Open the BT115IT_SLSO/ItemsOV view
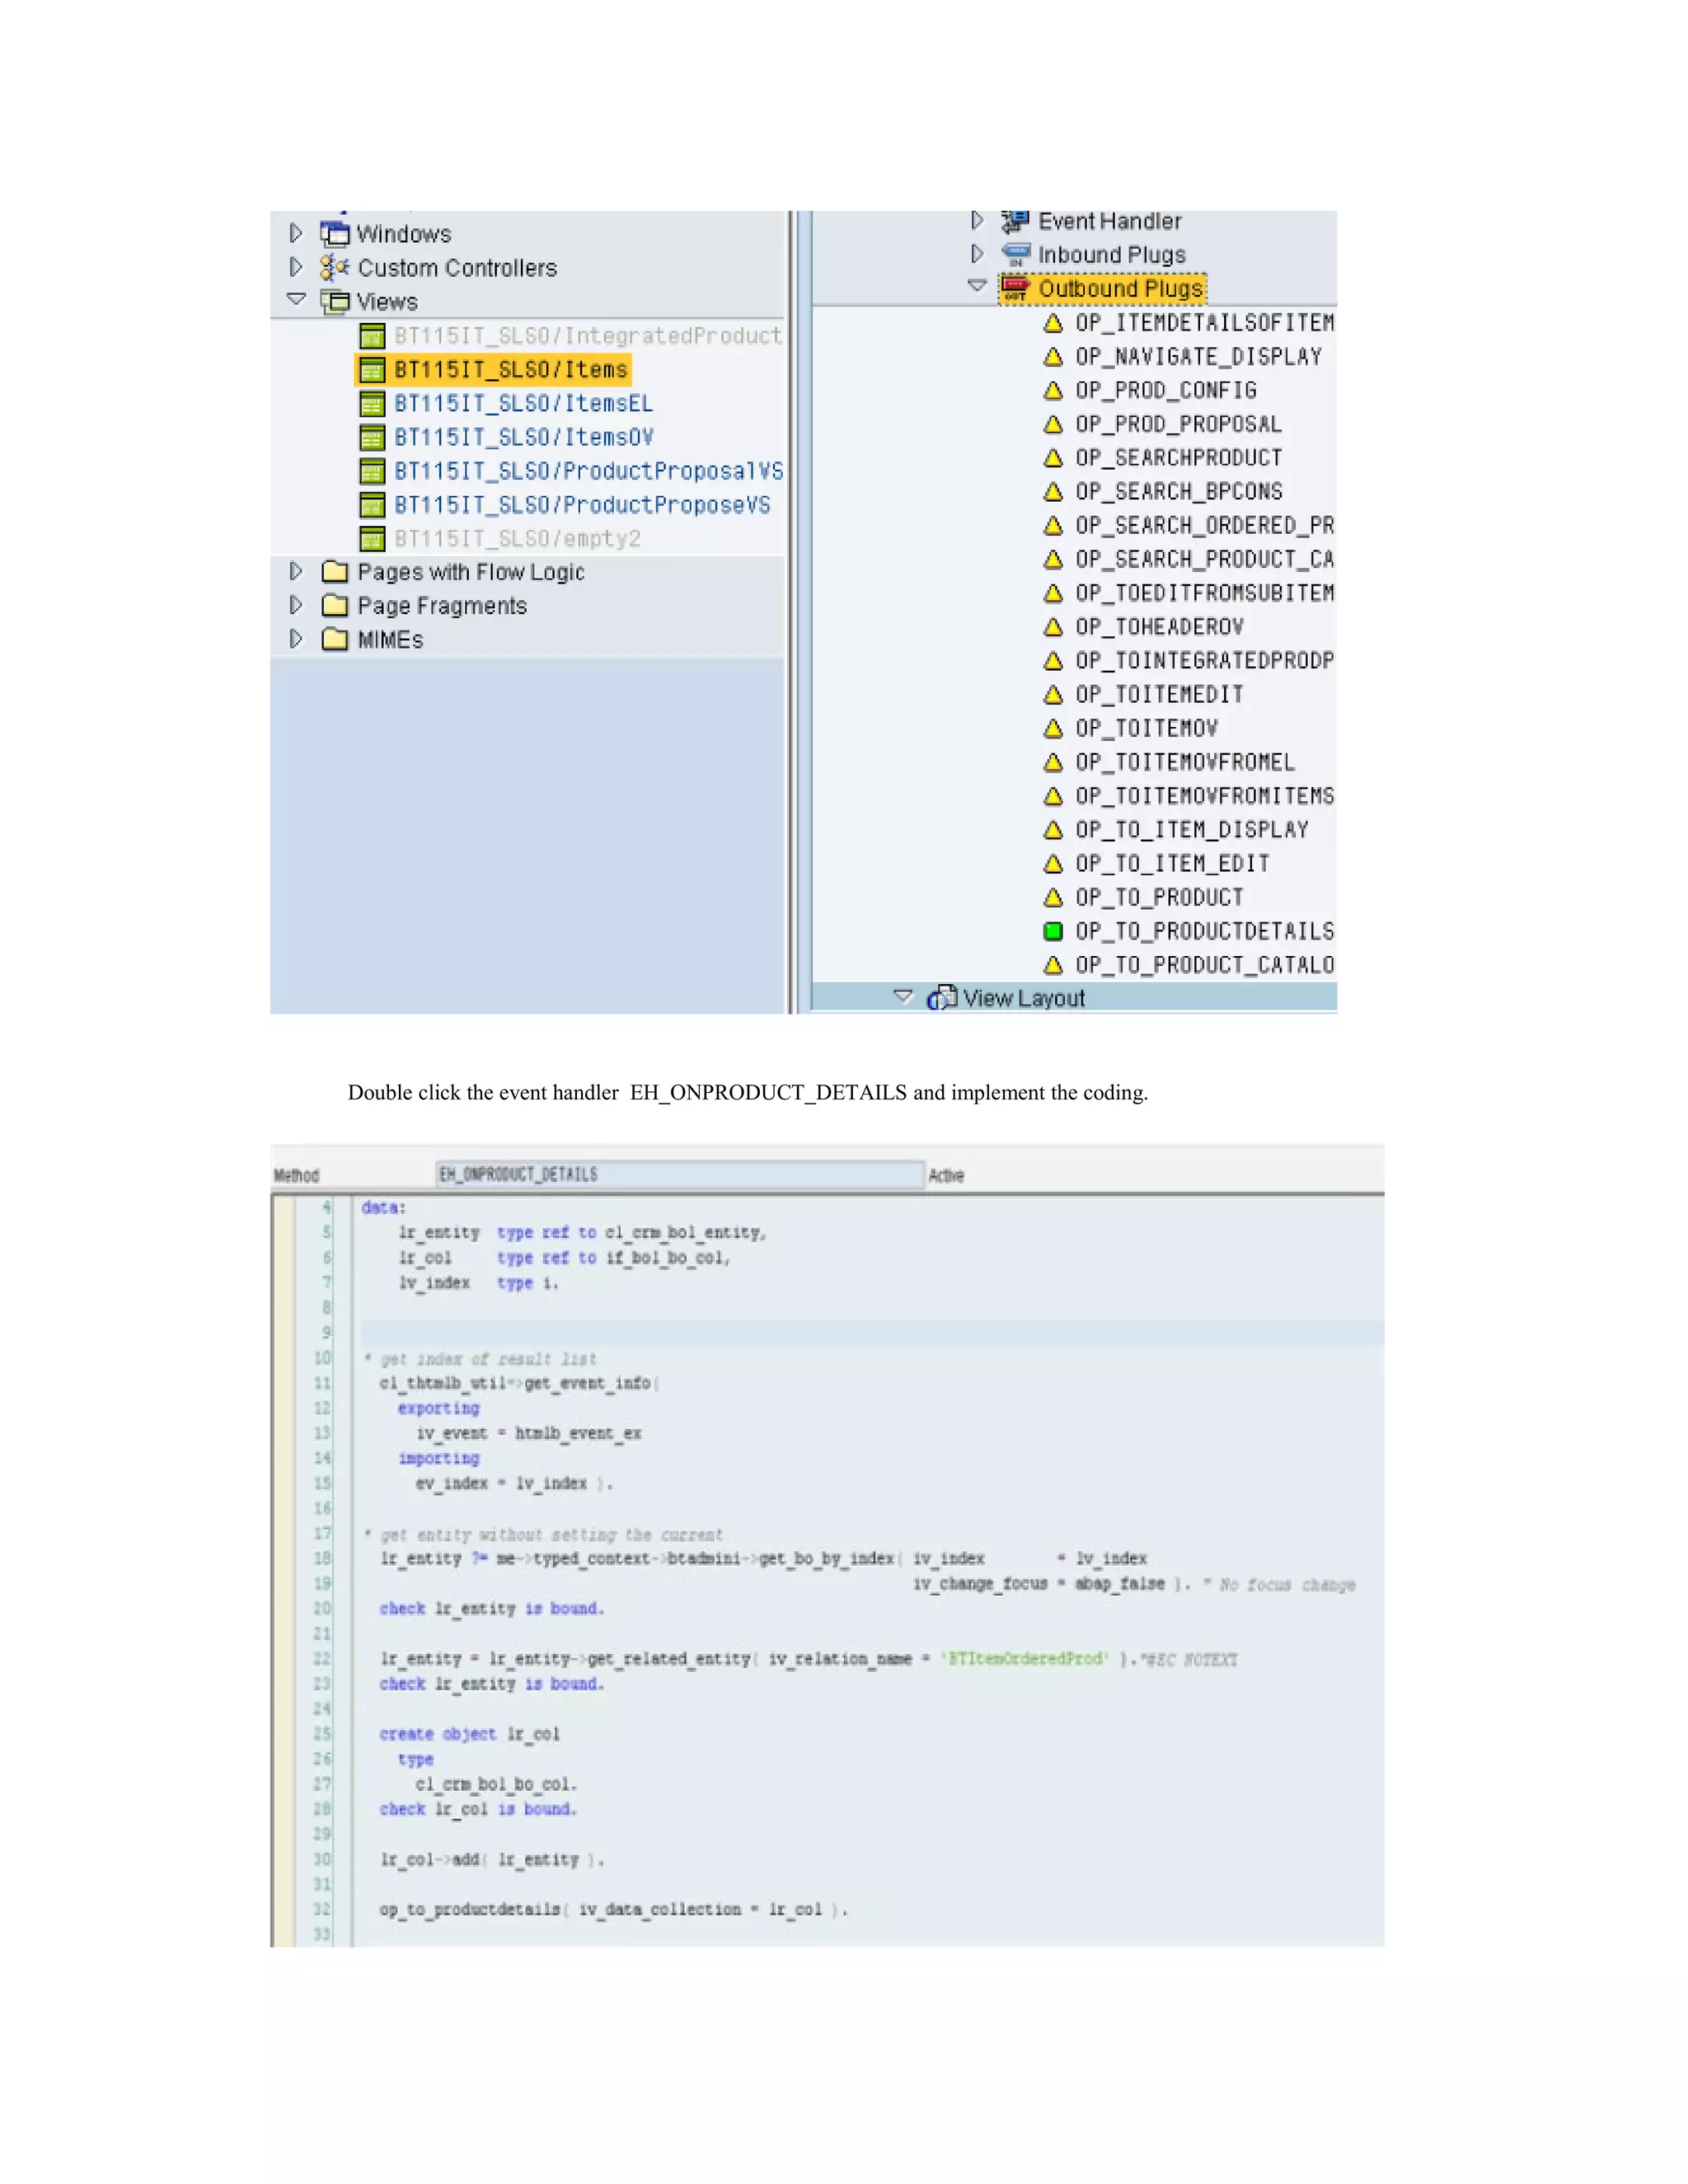This screenshot has height=2184, width=1688. (x=523, y=438)
